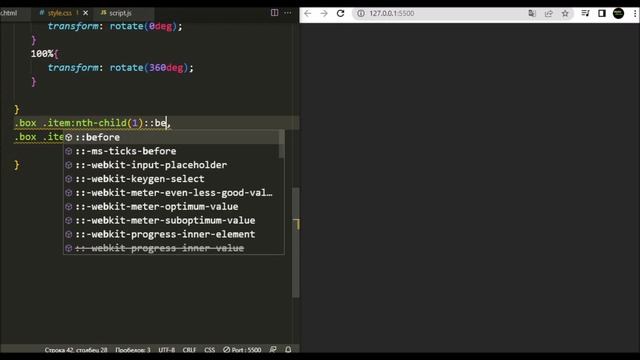Click the line and column status entry

tap(76, 350)
